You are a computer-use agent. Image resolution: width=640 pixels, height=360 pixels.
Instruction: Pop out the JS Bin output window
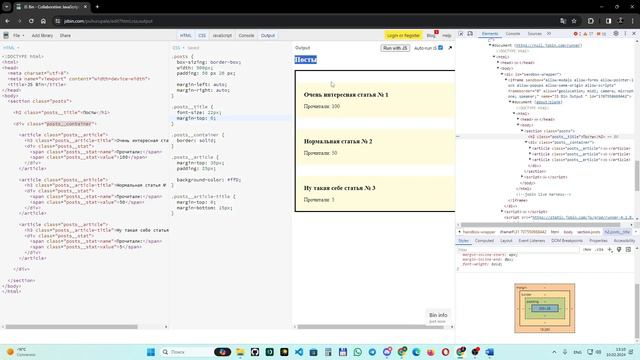[450, 48]
